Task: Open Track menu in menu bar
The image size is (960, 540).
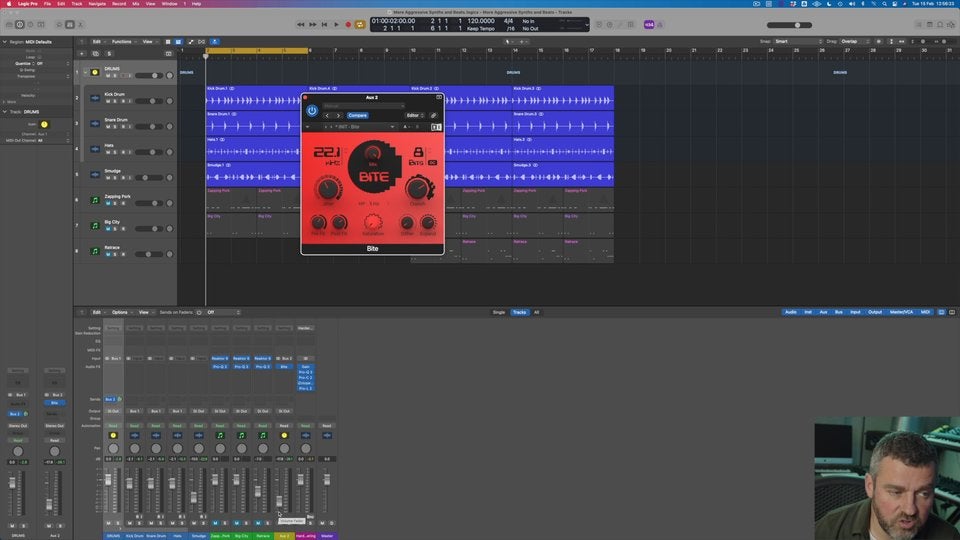Action: [77, 4]
